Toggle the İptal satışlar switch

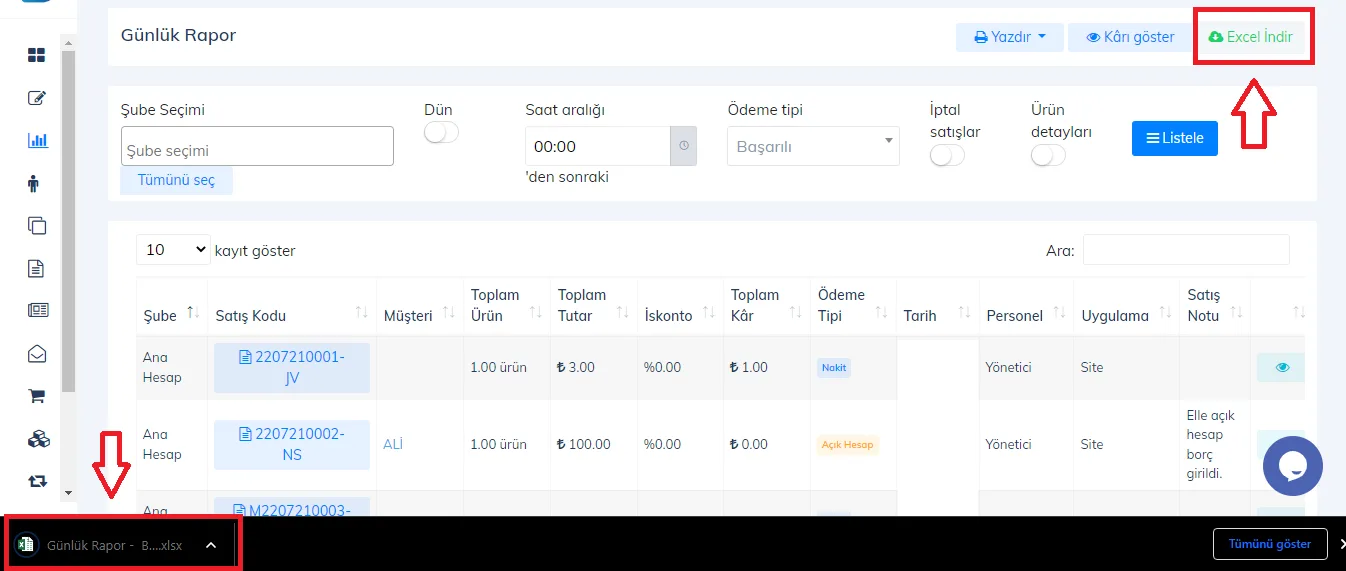(x=947, y=156)
